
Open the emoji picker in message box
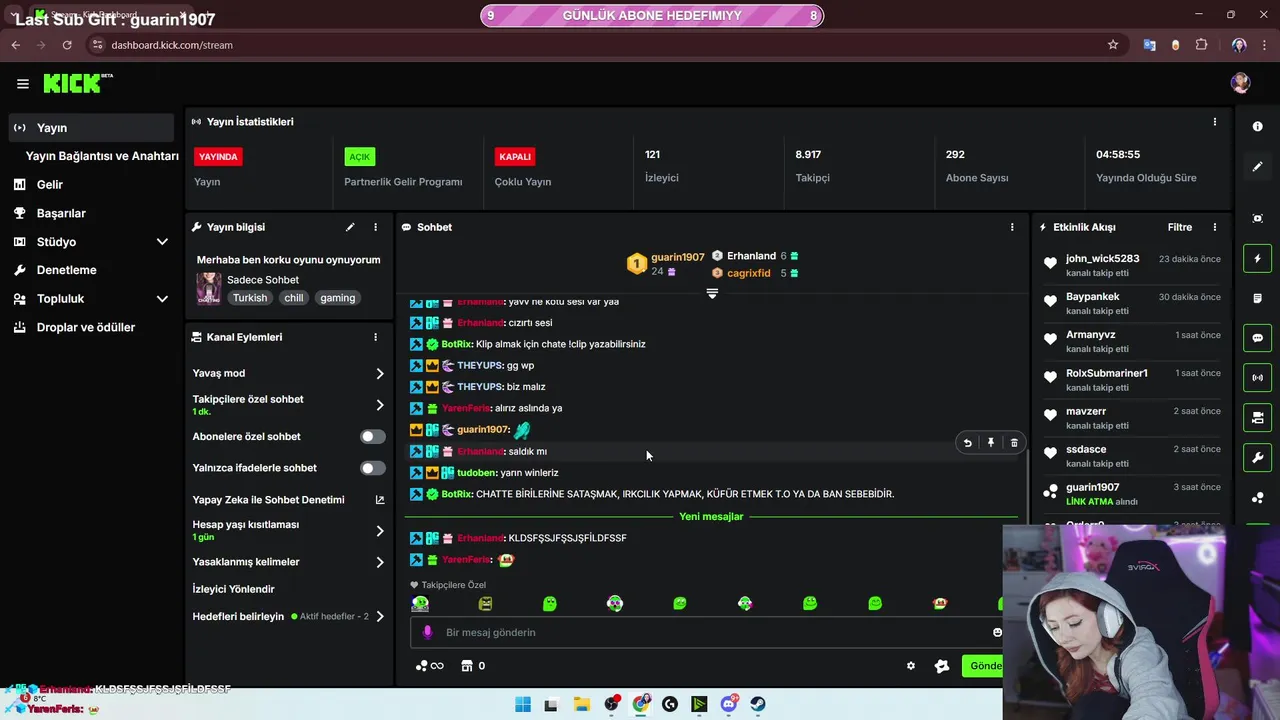997,632
